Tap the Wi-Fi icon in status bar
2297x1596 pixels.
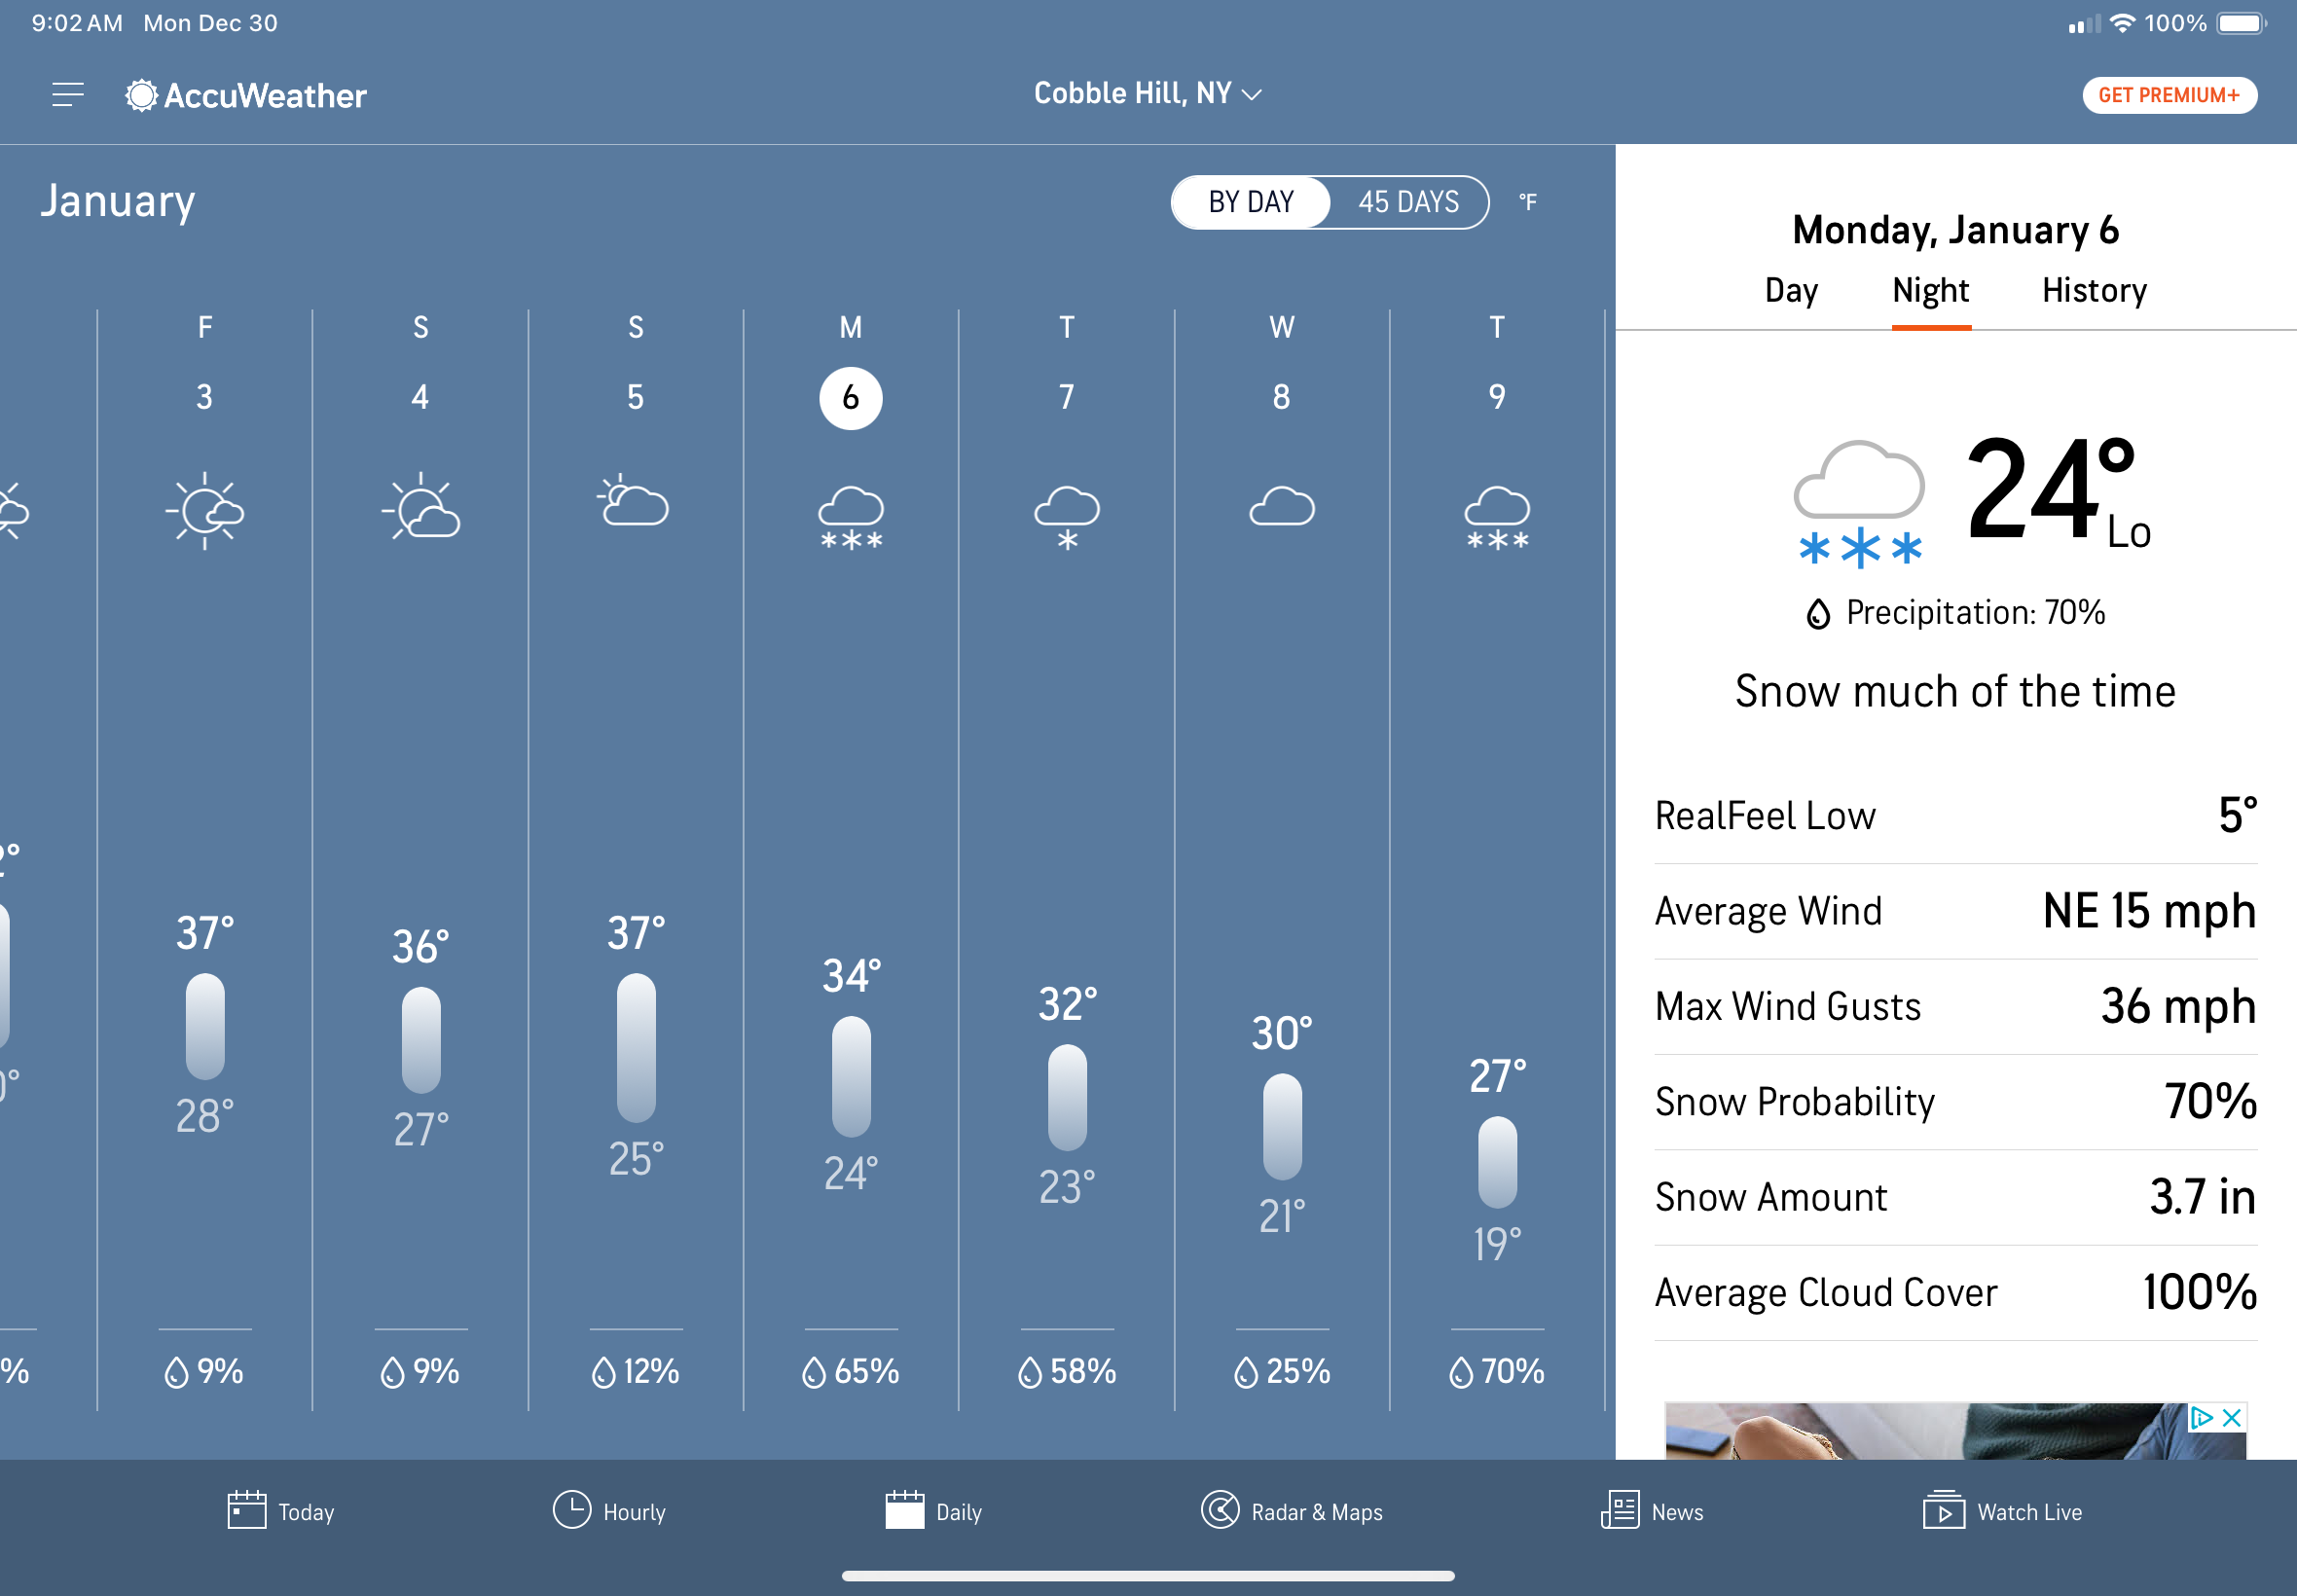click(2122, 23)
